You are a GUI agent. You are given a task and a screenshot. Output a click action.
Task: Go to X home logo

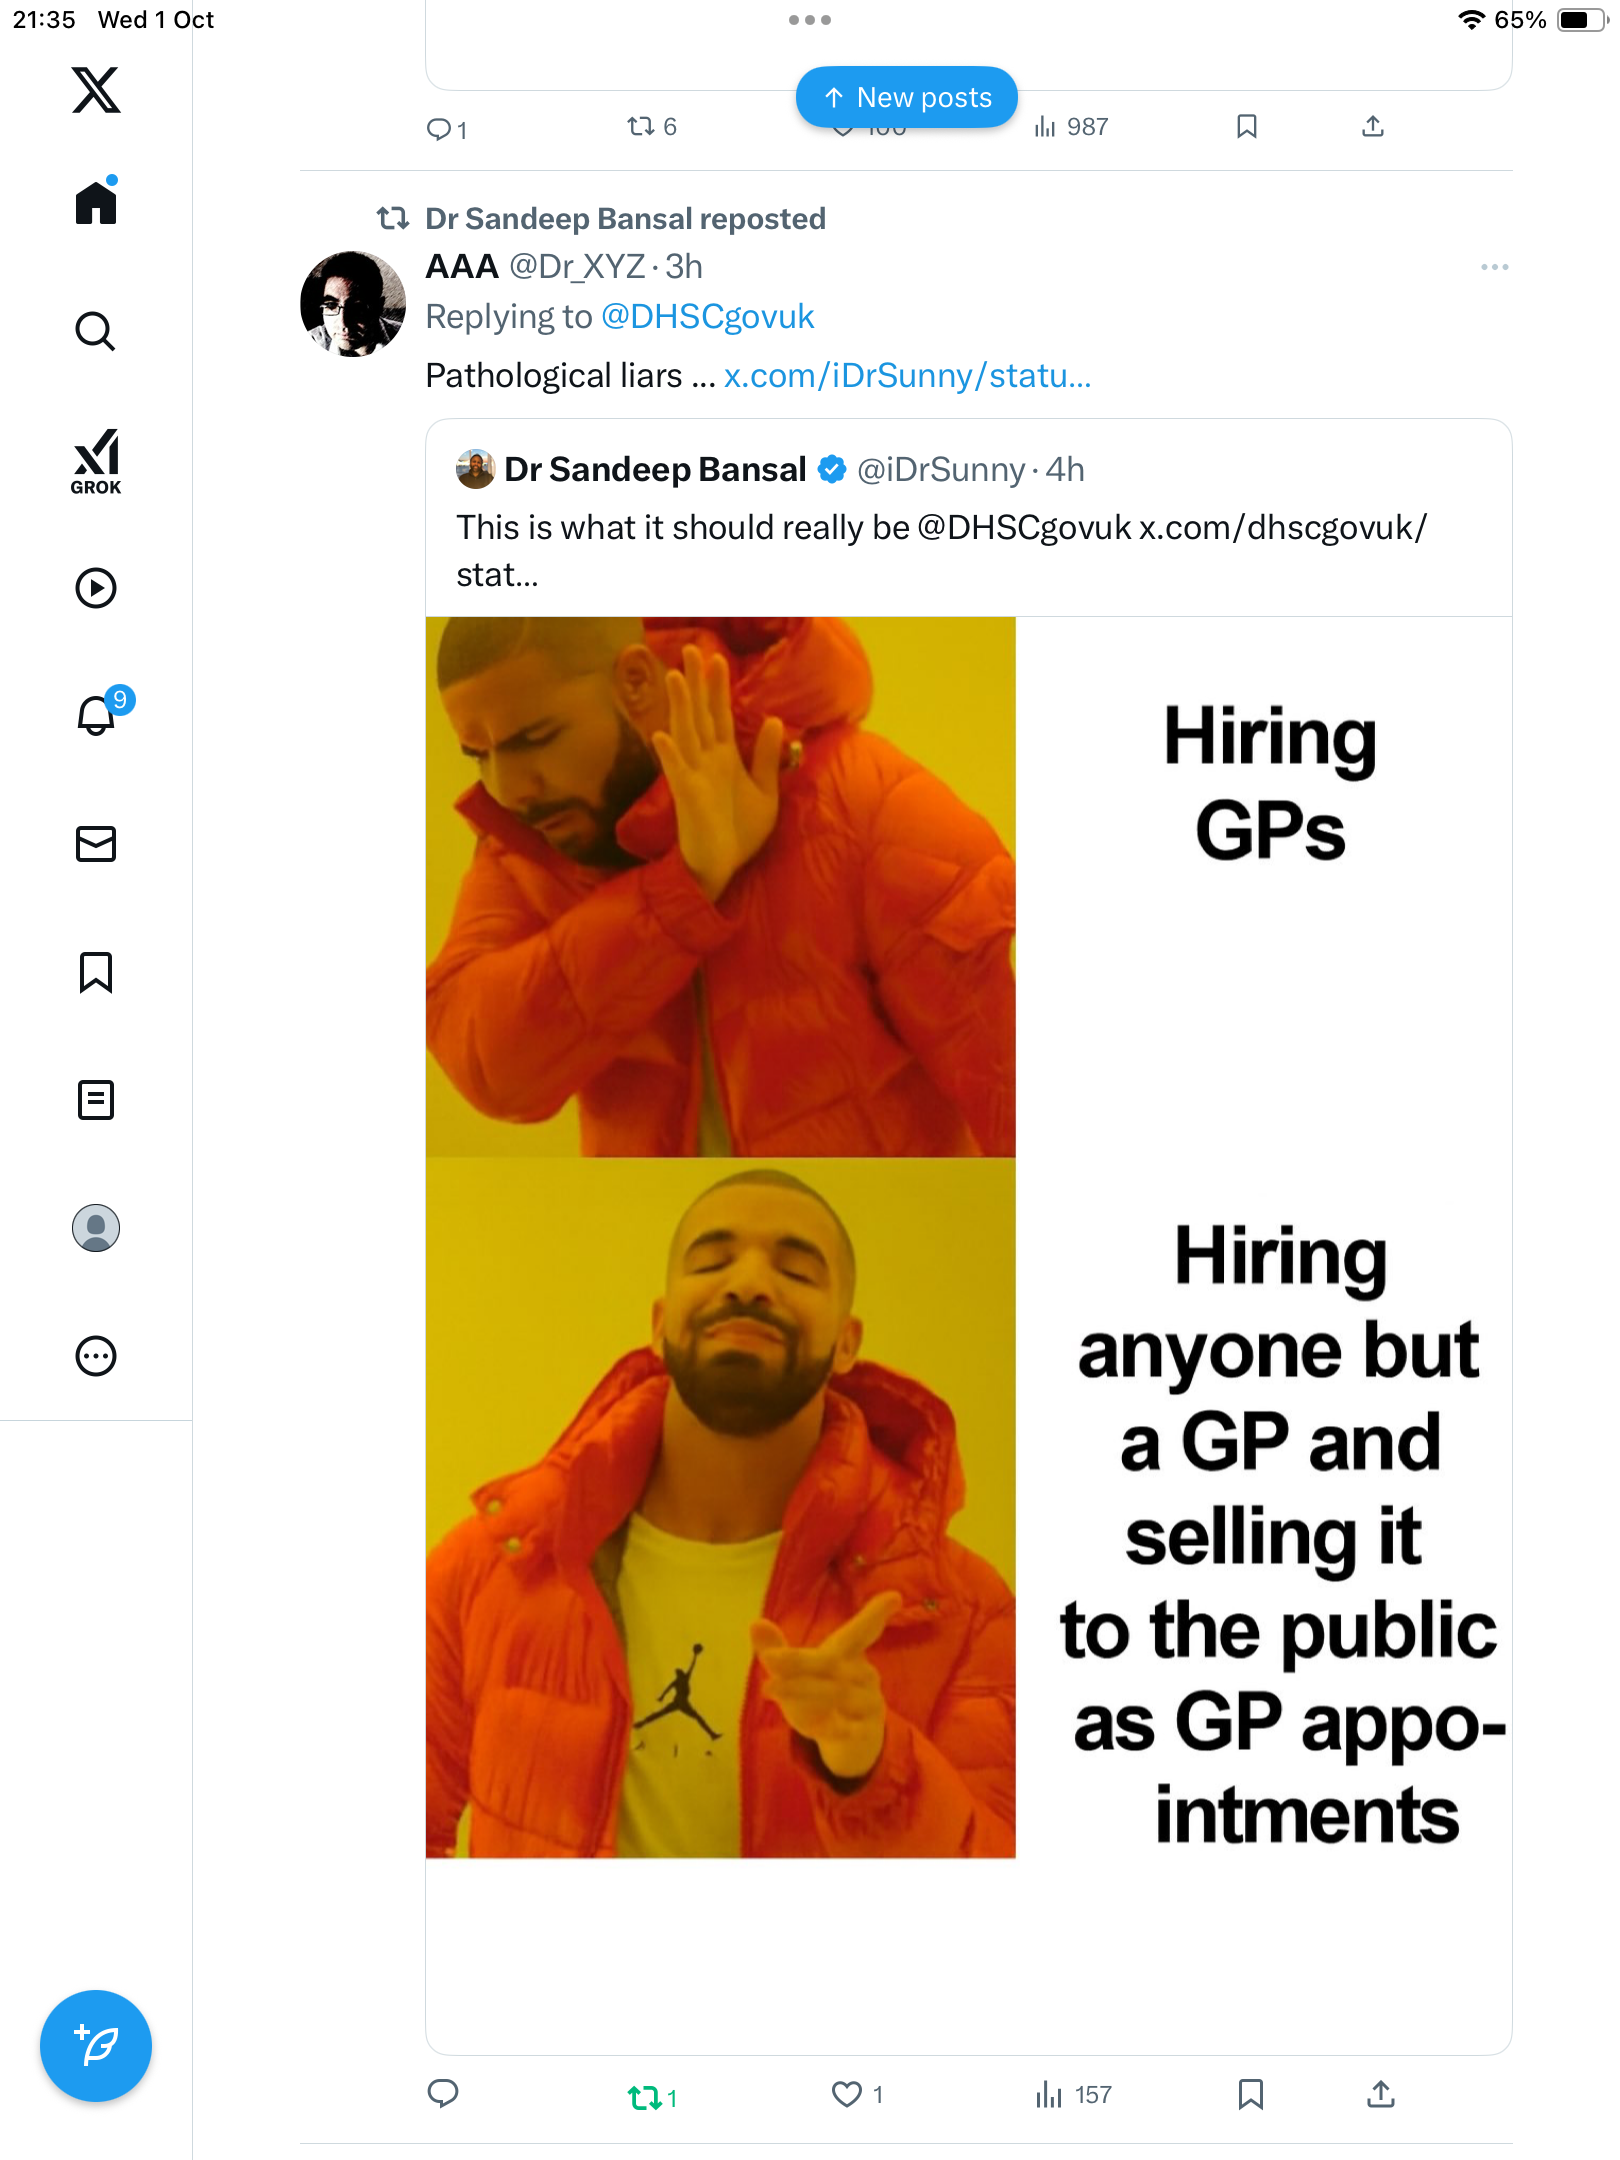96,90
